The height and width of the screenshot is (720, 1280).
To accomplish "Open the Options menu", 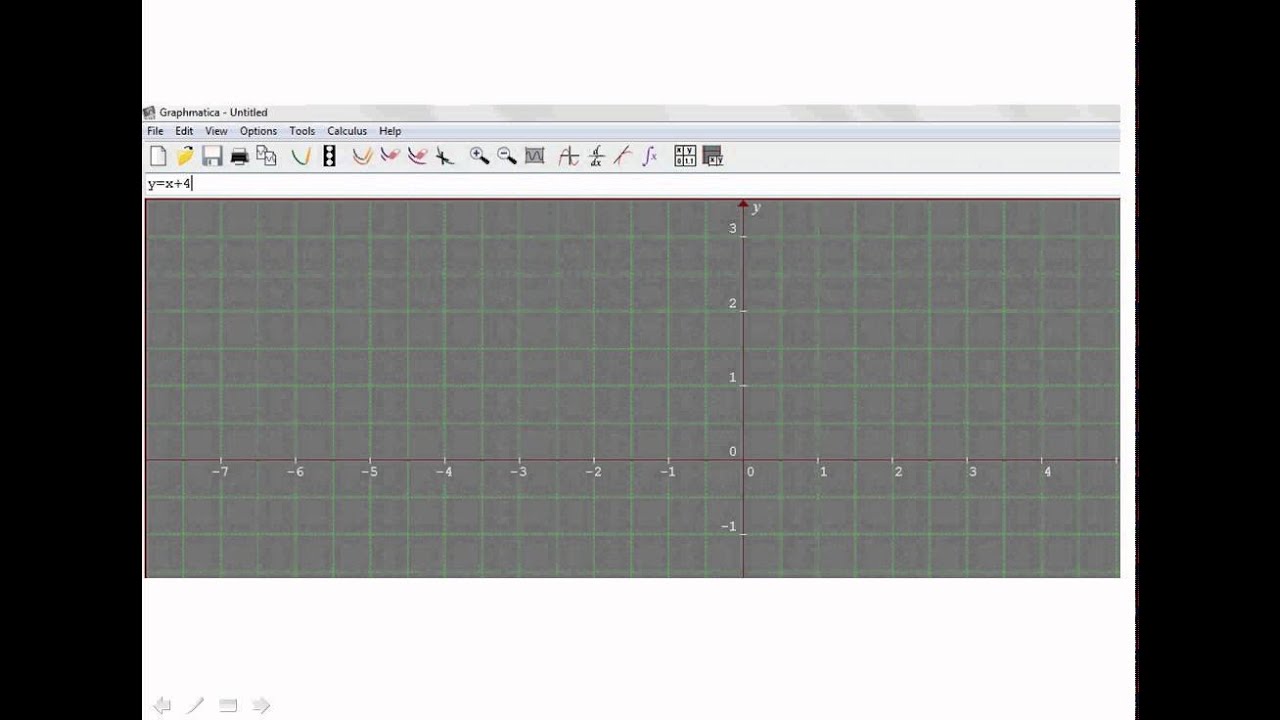I will coord(258,131).
